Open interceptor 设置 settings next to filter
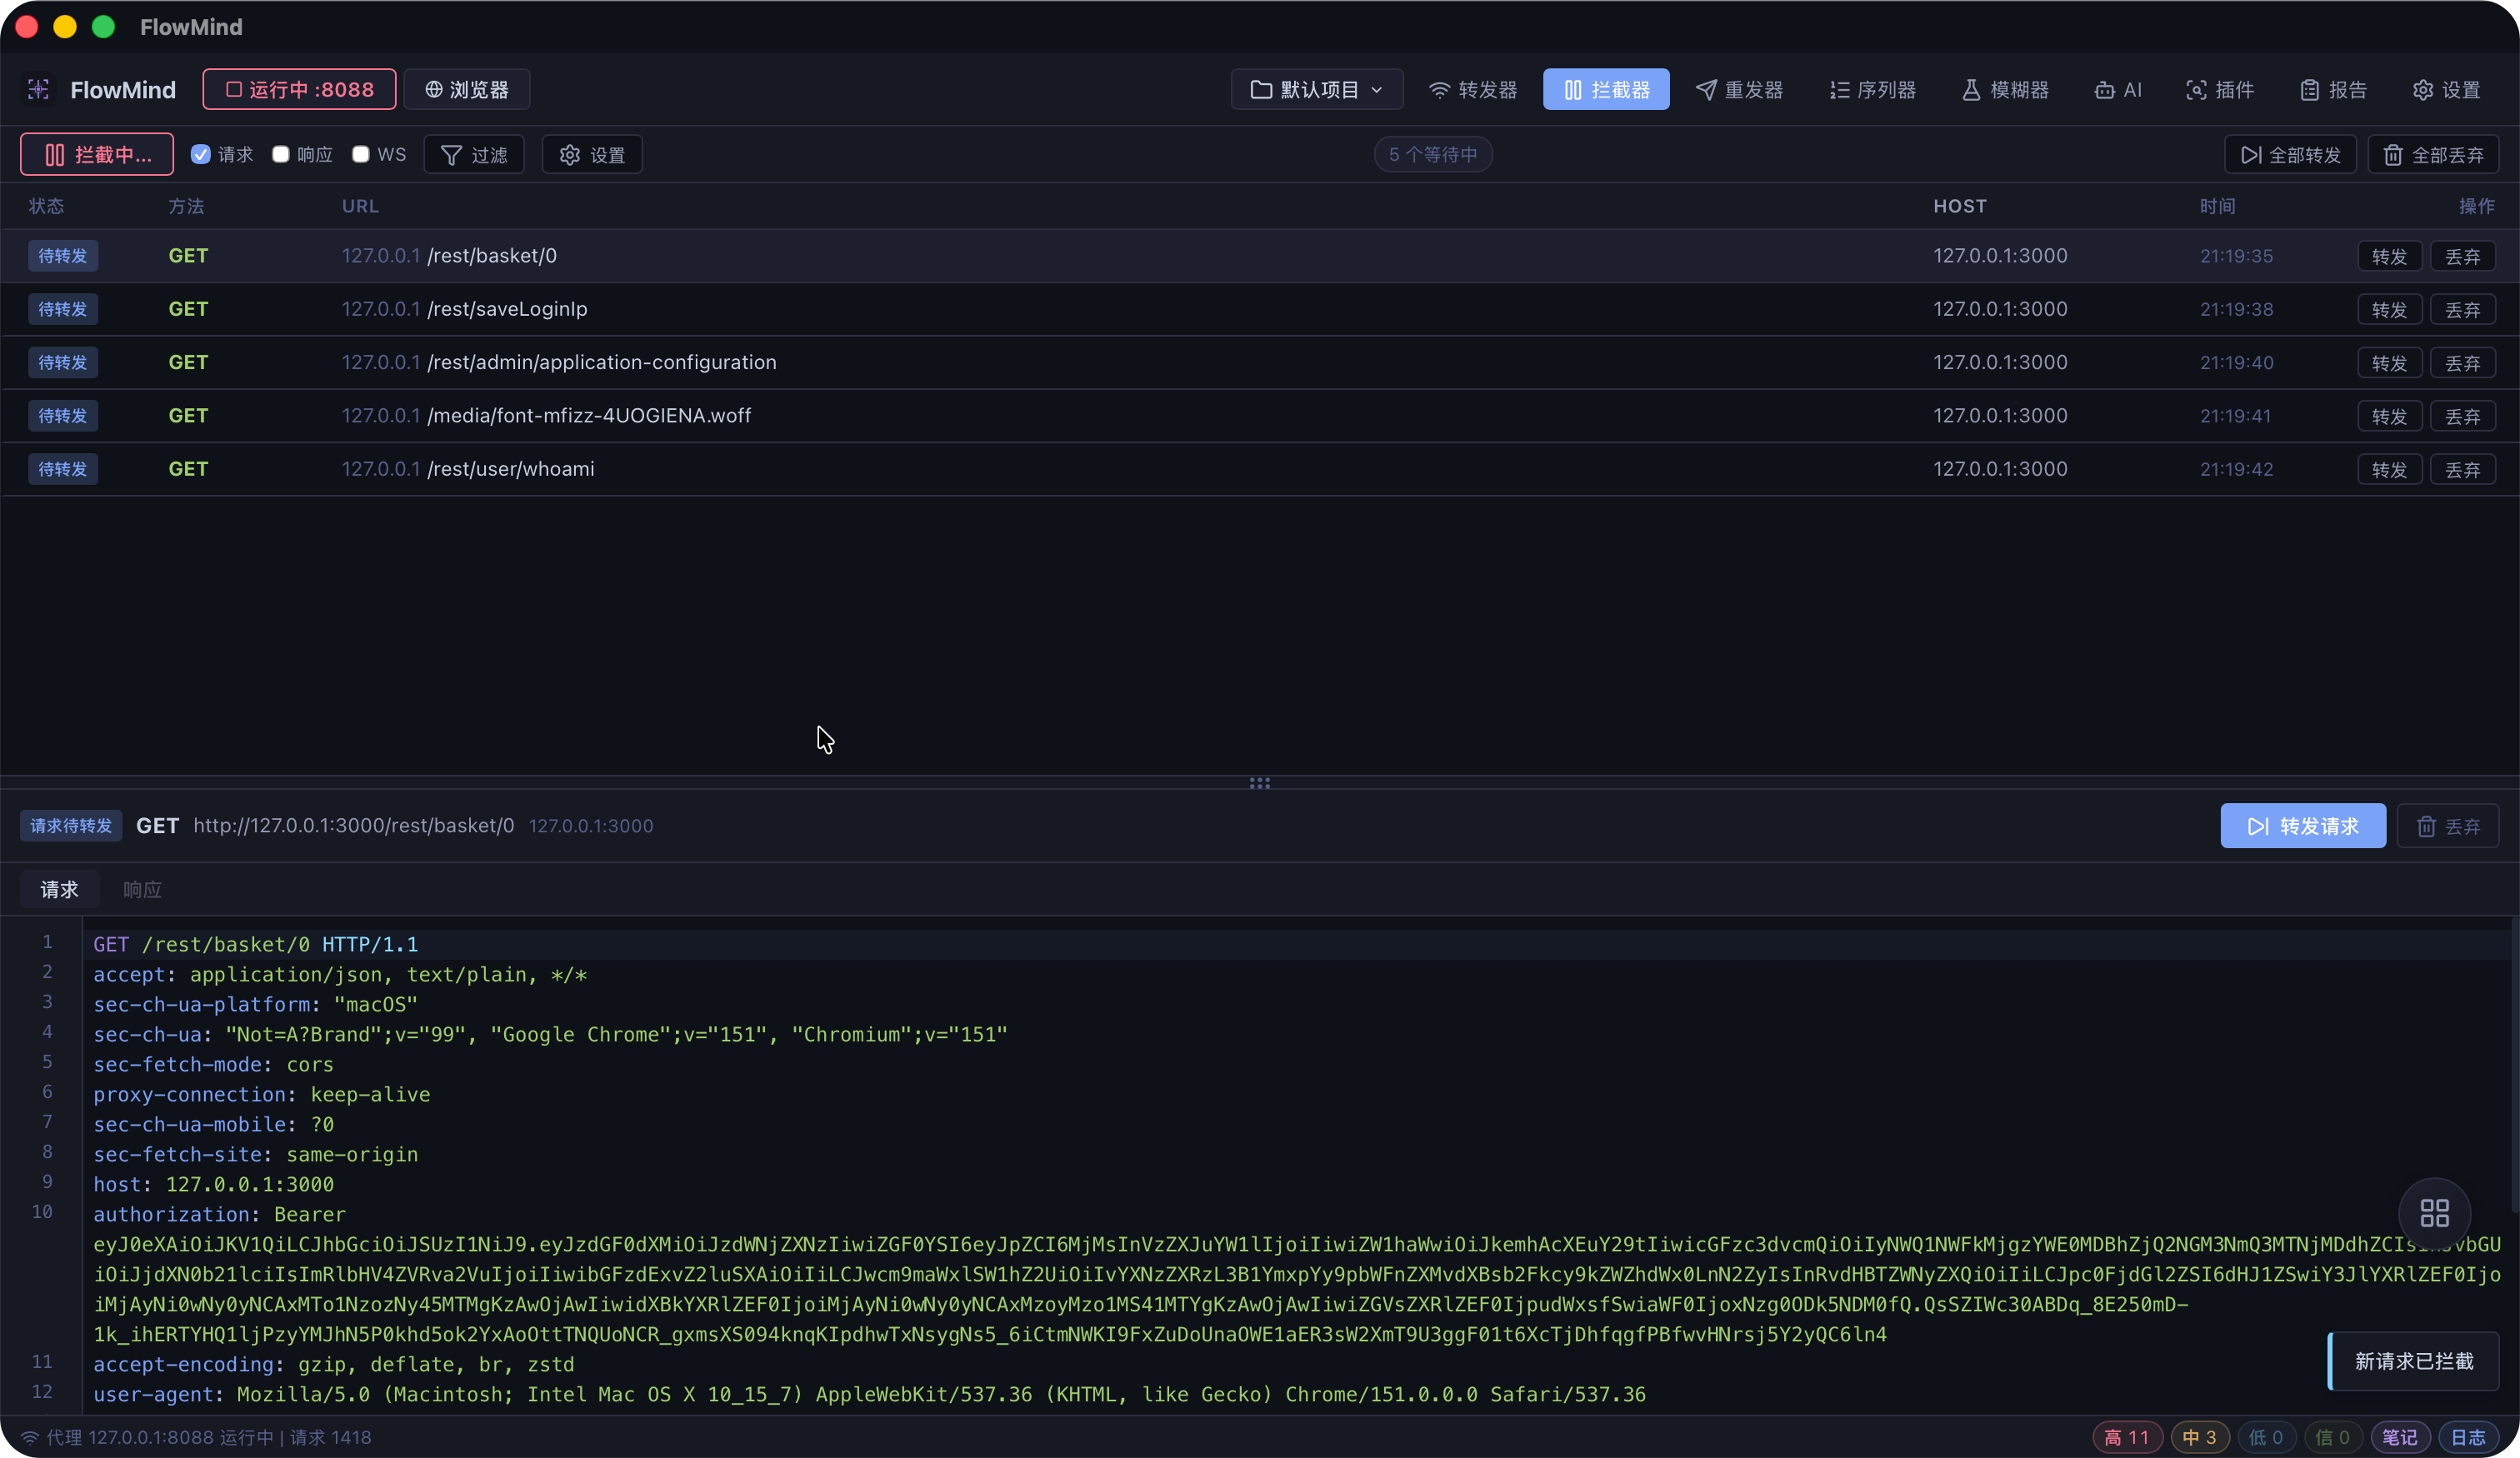This screenshot has width=2520, height=1458. pos(592,155)
